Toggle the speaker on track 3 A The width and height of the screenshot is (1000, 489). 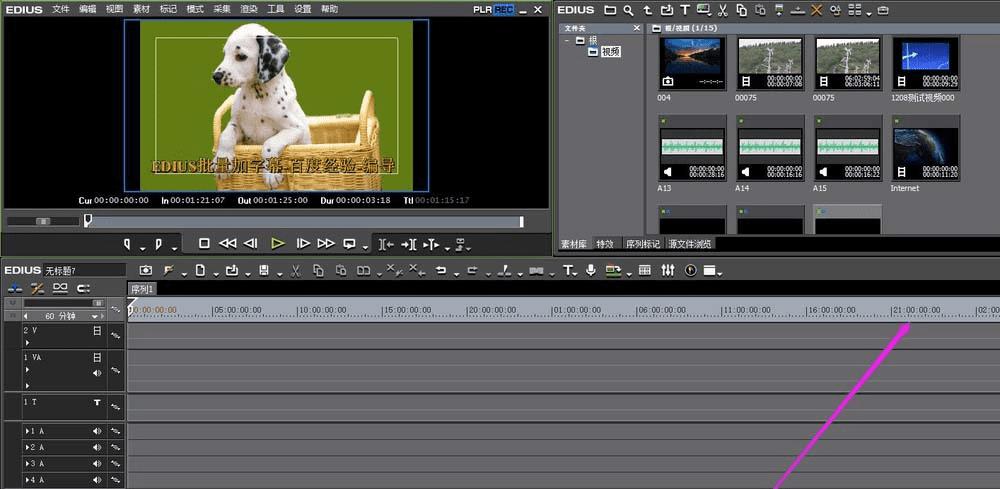coord(97,464)
